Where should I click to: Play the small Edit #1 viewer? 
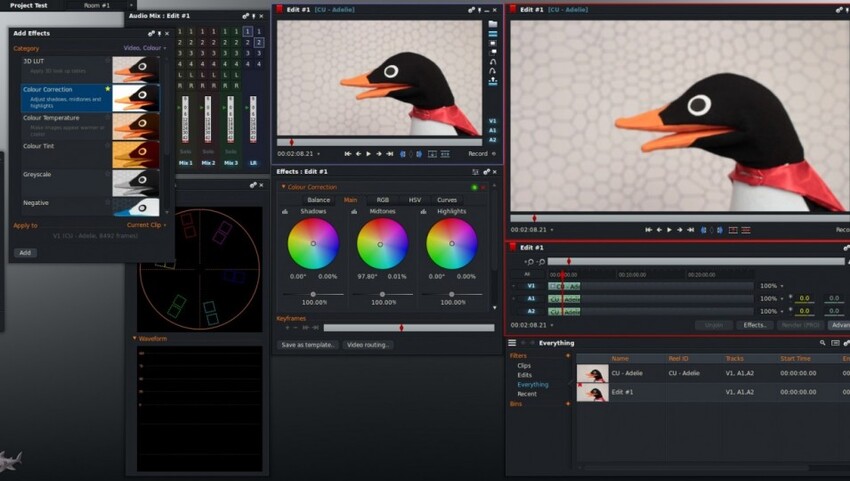369,154
